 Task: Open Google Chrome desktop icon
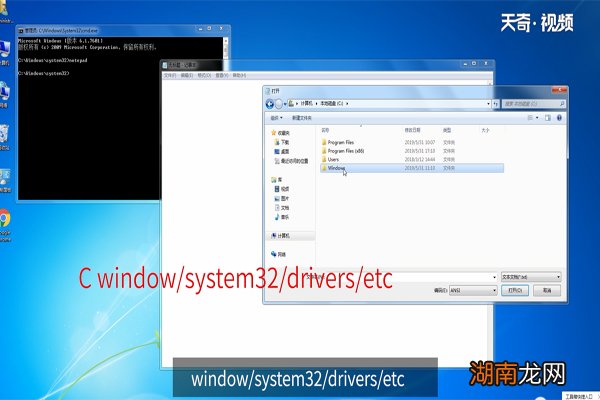coord(5,225)
